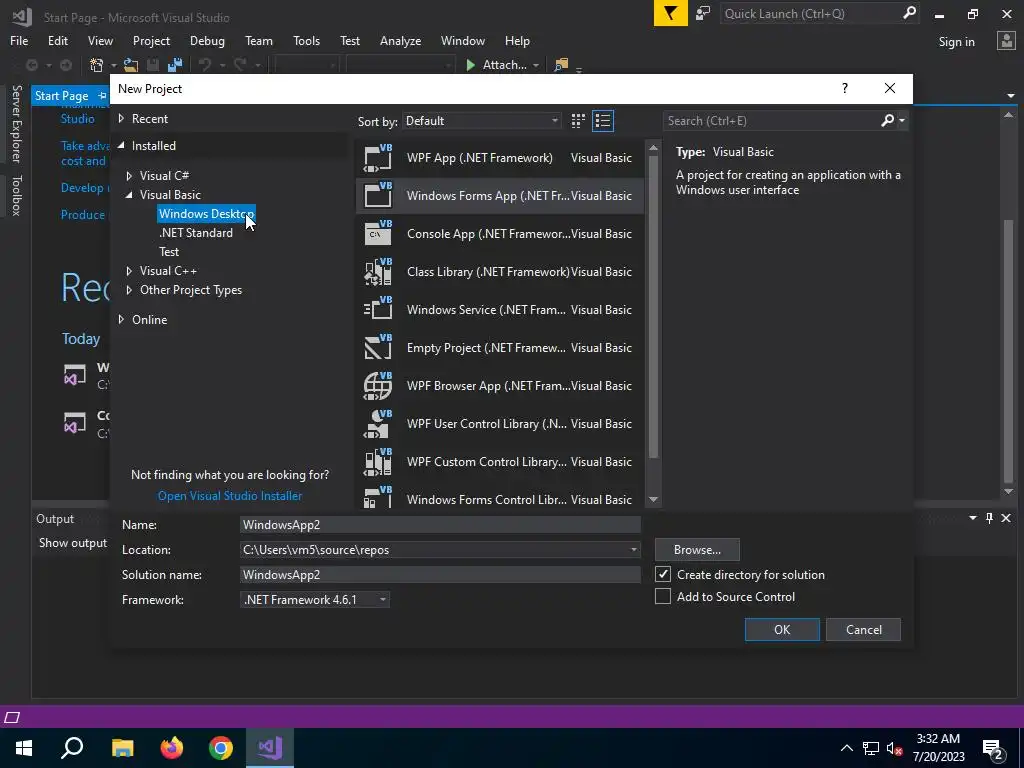Open File Explorer from the taskbar
Screen dimensions: 1024x768
tap(122, 748)
